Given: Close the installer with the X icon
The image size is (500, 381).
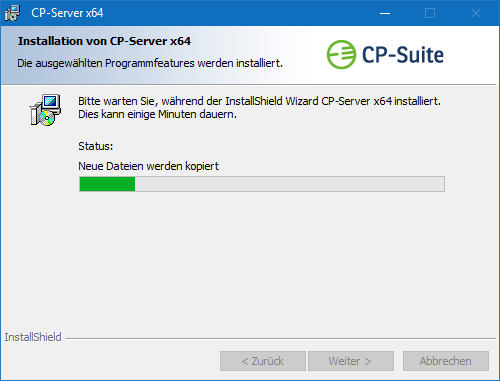Looking at the screenshot, I should [476, 13].
